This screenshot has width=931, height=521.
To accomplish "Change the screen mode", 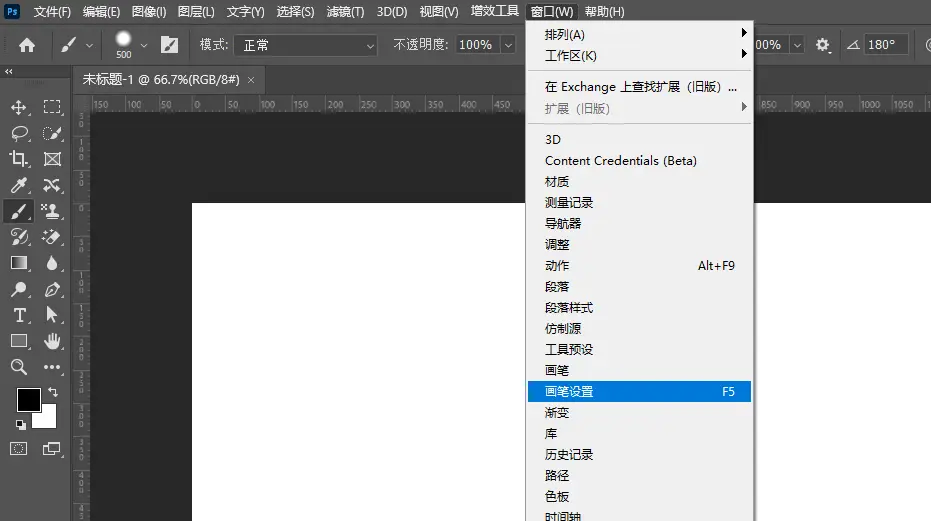I will pyautogui.click(x=52, y=449).
